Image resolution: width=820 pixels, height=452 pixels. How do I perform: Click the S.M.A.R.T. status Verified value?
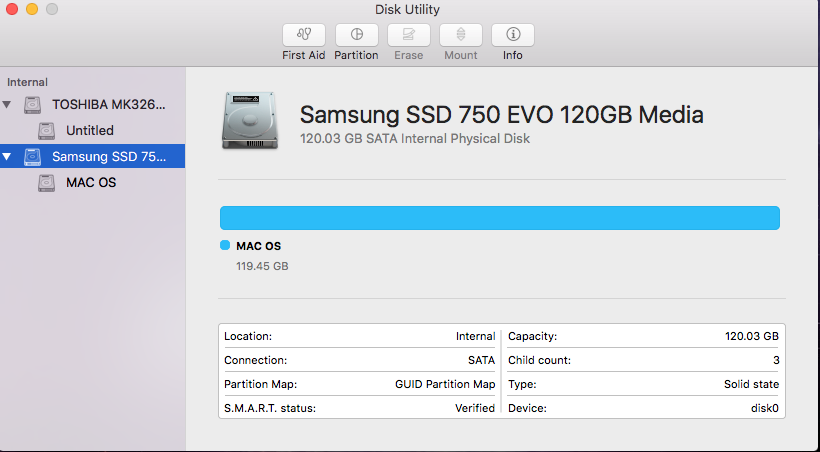474,408
